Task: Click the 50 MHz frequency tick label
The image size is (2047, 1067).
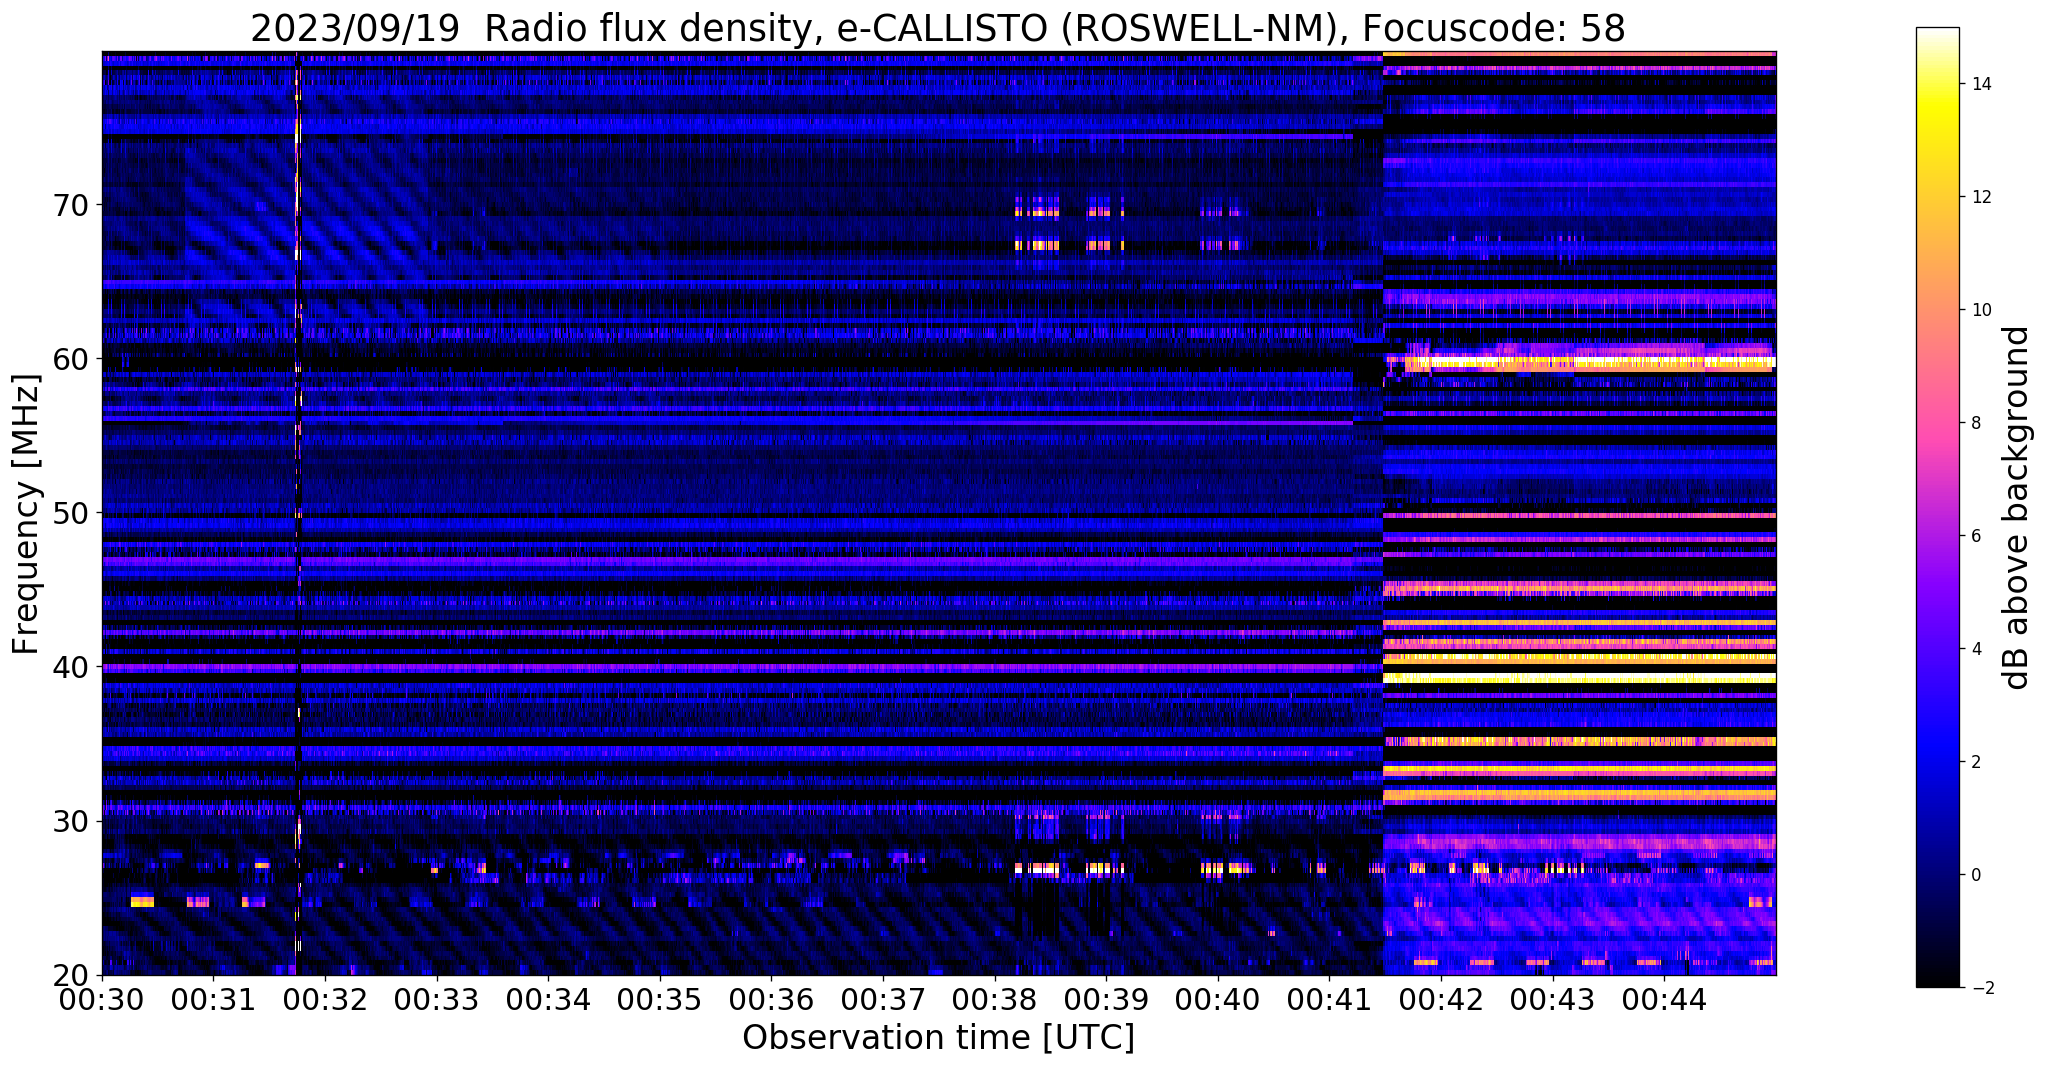Action: click(71, 513)
